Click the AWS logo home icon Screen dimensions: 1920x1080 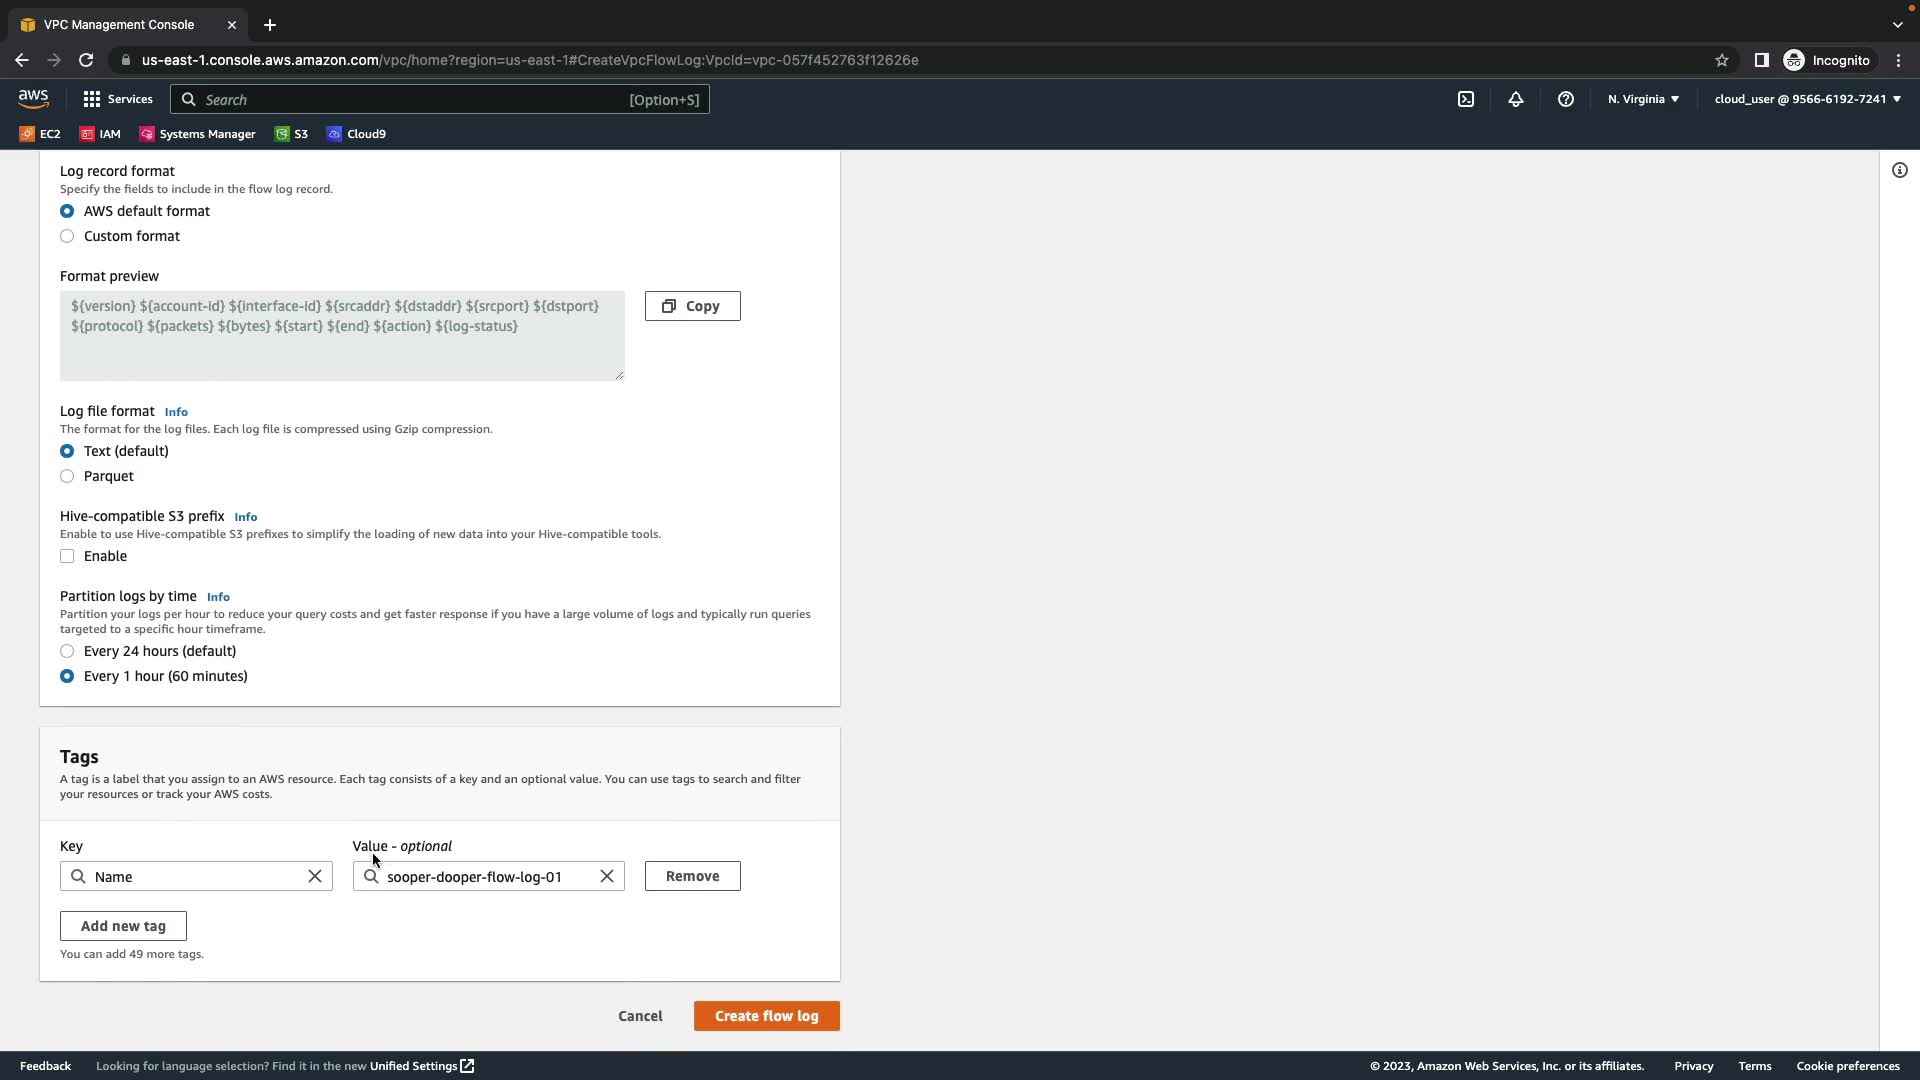(33, 98)
